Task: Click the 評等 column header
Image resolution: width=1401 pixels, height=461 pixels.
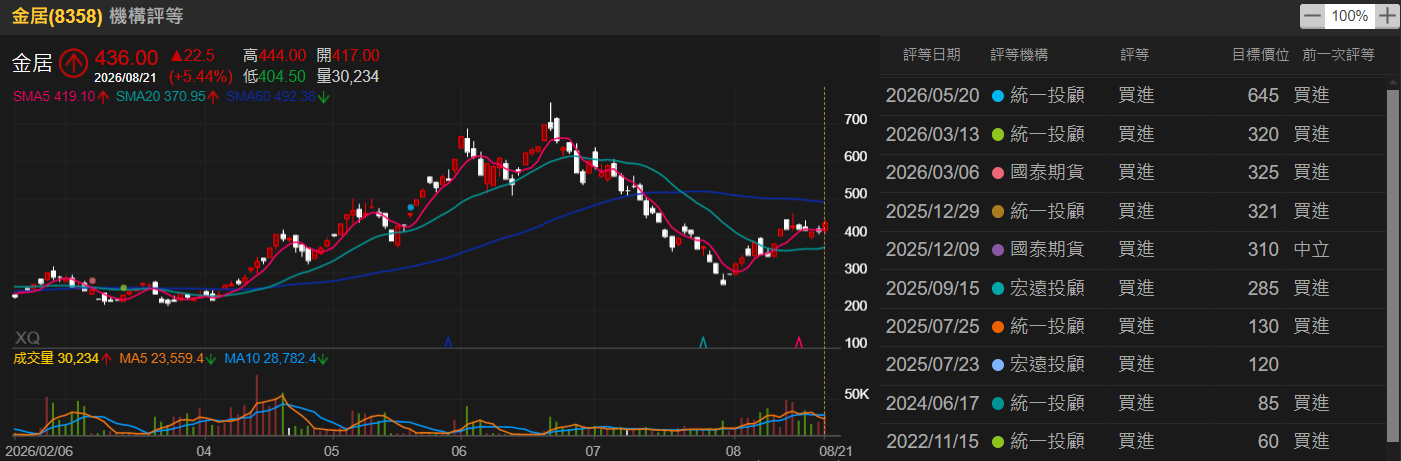Action: coord(1134,54)
